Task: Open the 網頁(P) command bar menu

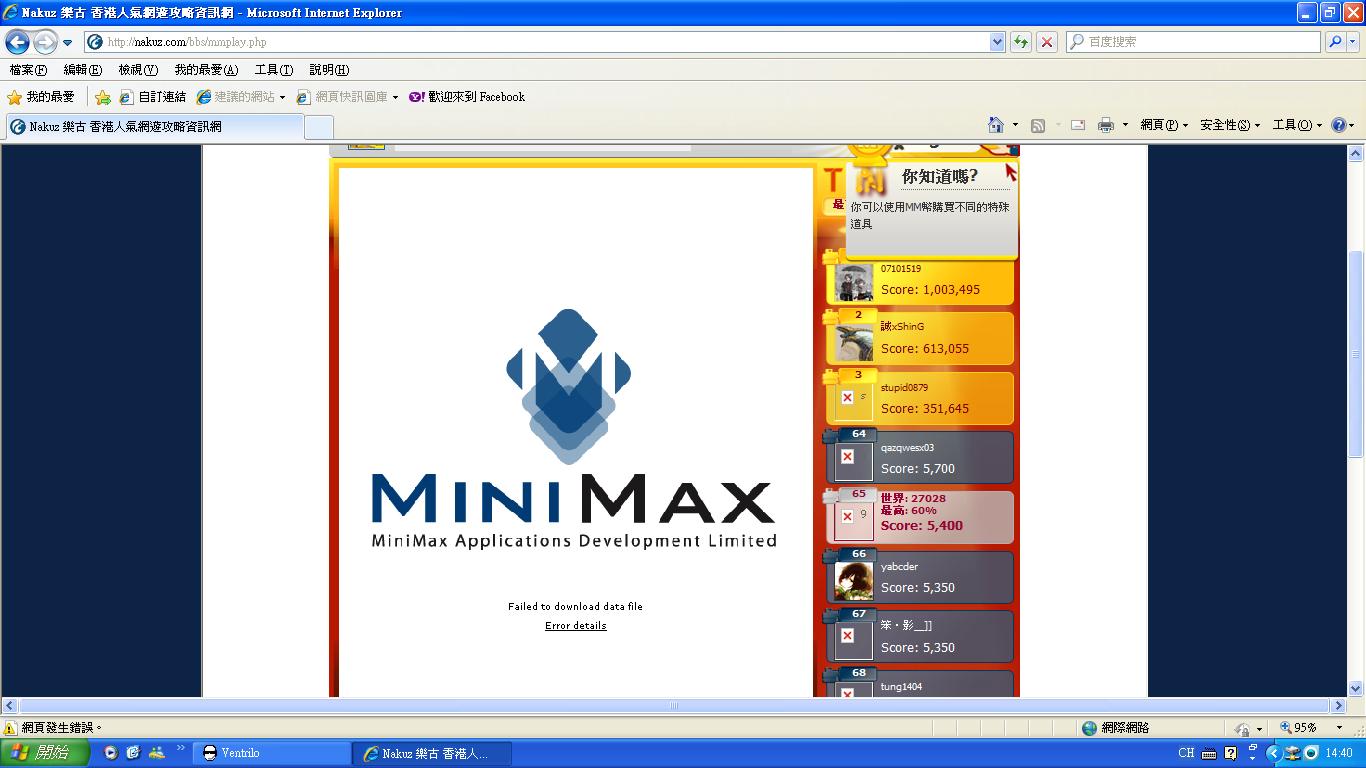Action: coord(1164,125)
